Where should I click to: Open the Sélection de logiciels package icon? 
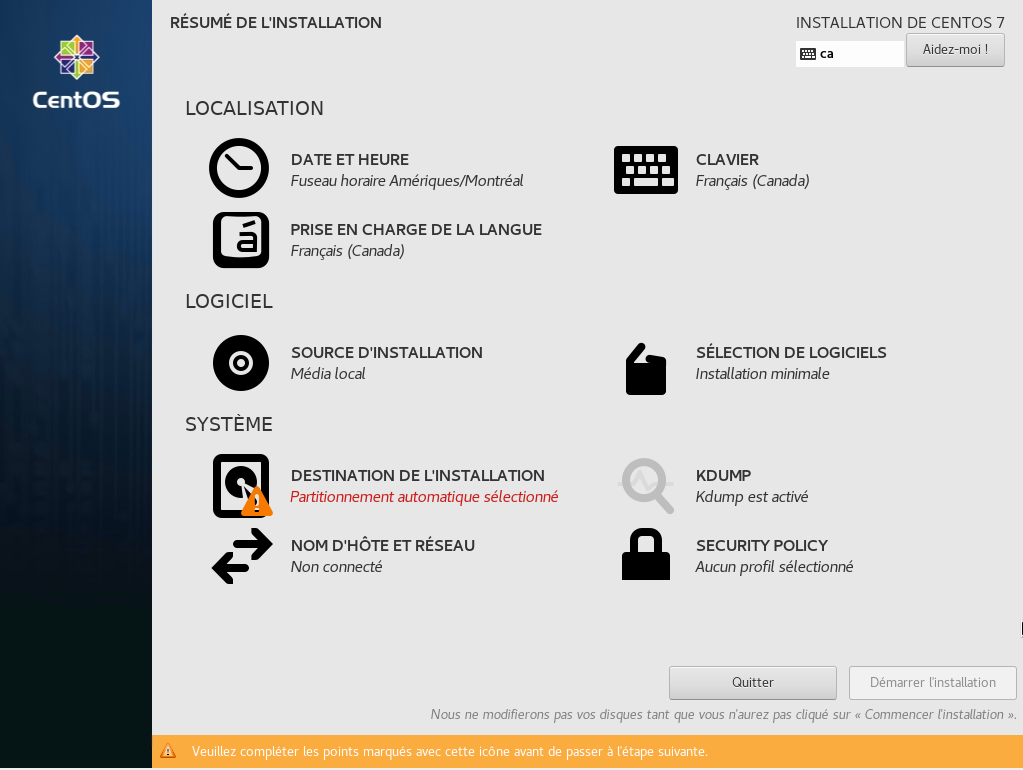(645, 369)
